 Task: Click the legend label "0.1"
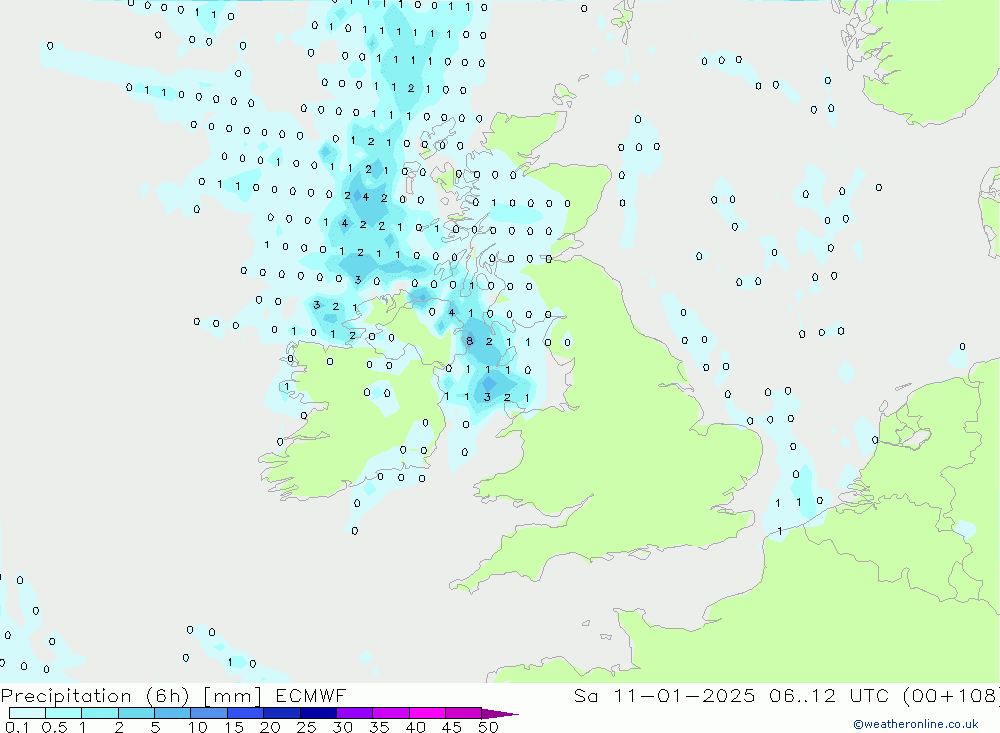tap(17, 727)
